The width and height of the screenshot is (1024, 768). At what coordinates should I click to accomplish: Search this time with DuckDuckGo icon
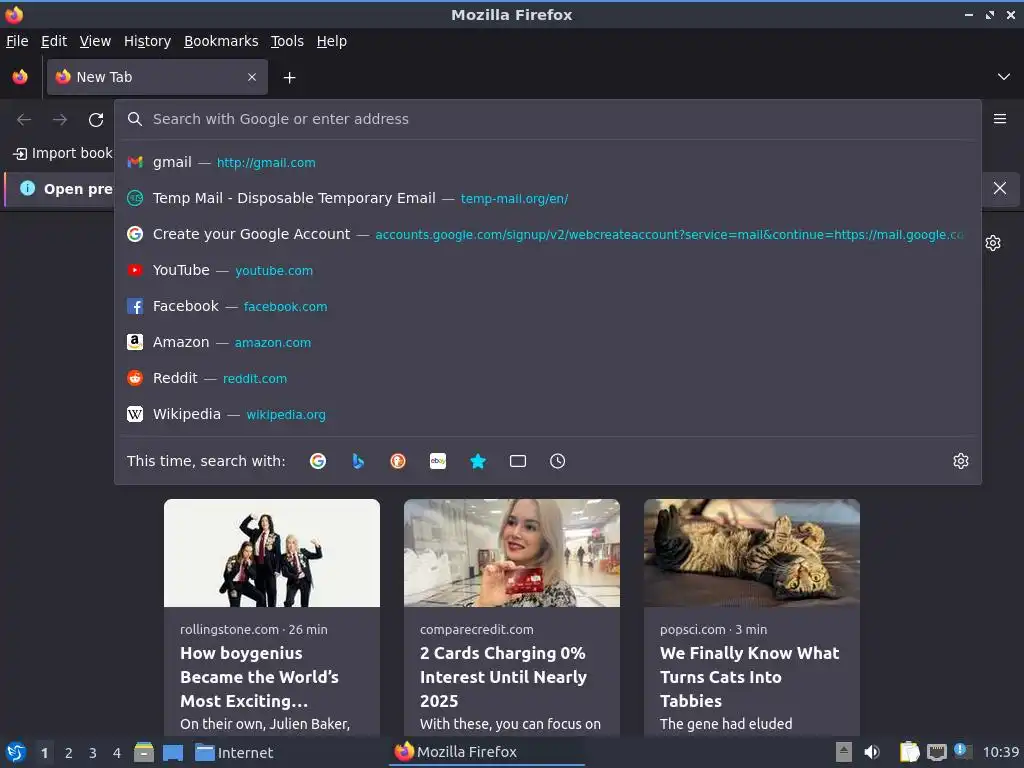[398, 461]
